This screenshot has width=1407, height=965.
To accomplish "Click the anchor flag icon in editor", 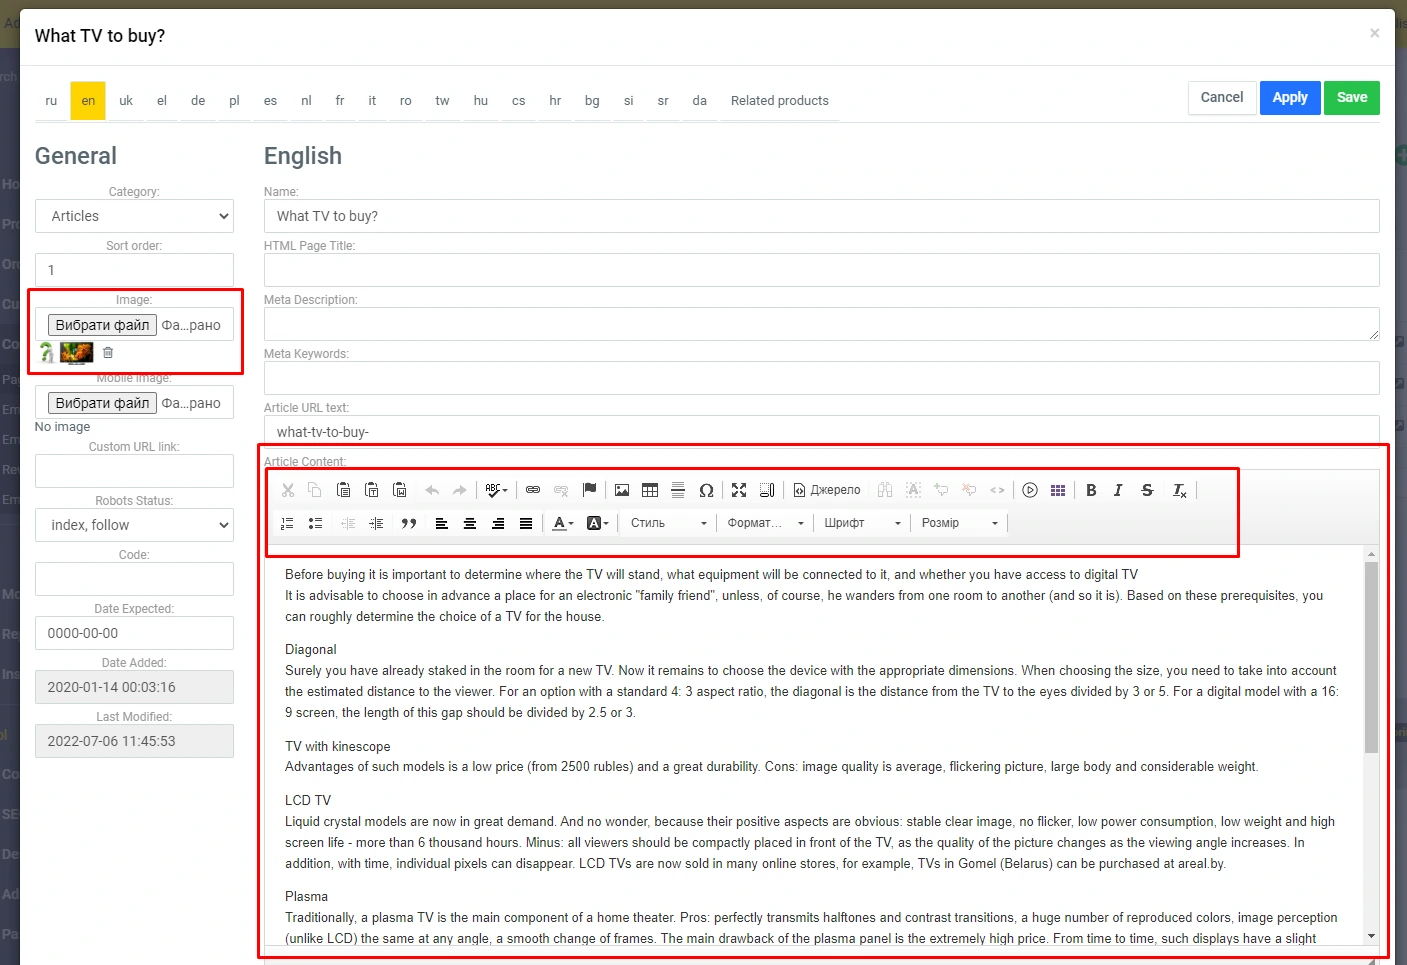I will 589,490.
